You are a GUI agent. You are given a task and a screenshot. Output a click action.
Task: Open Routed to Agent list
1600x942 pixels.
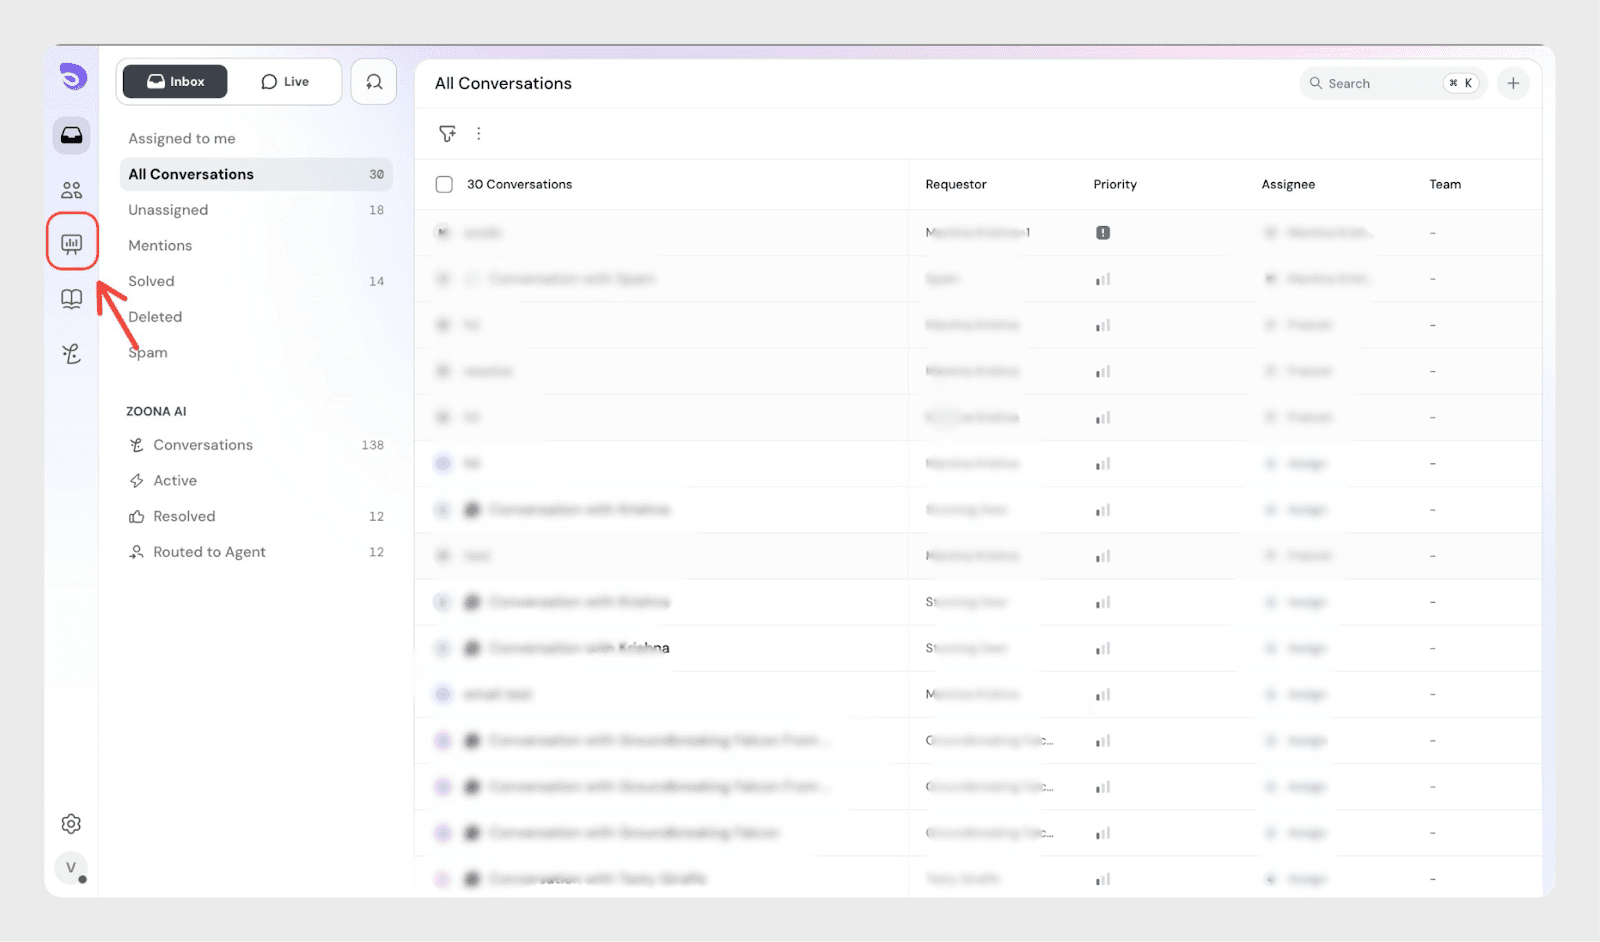(209, 552)
